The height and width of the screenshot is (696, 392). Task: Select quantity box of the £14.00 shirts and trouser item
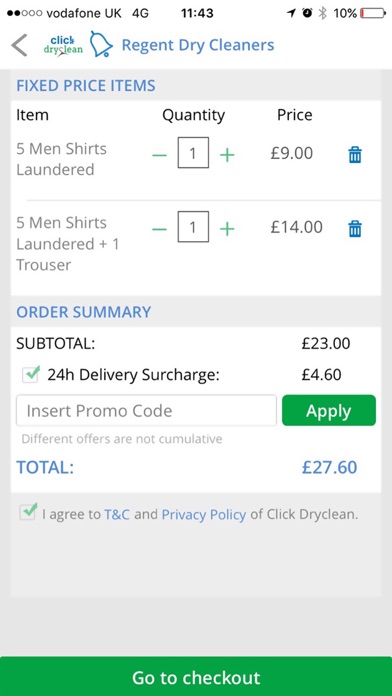pos(193,227)
